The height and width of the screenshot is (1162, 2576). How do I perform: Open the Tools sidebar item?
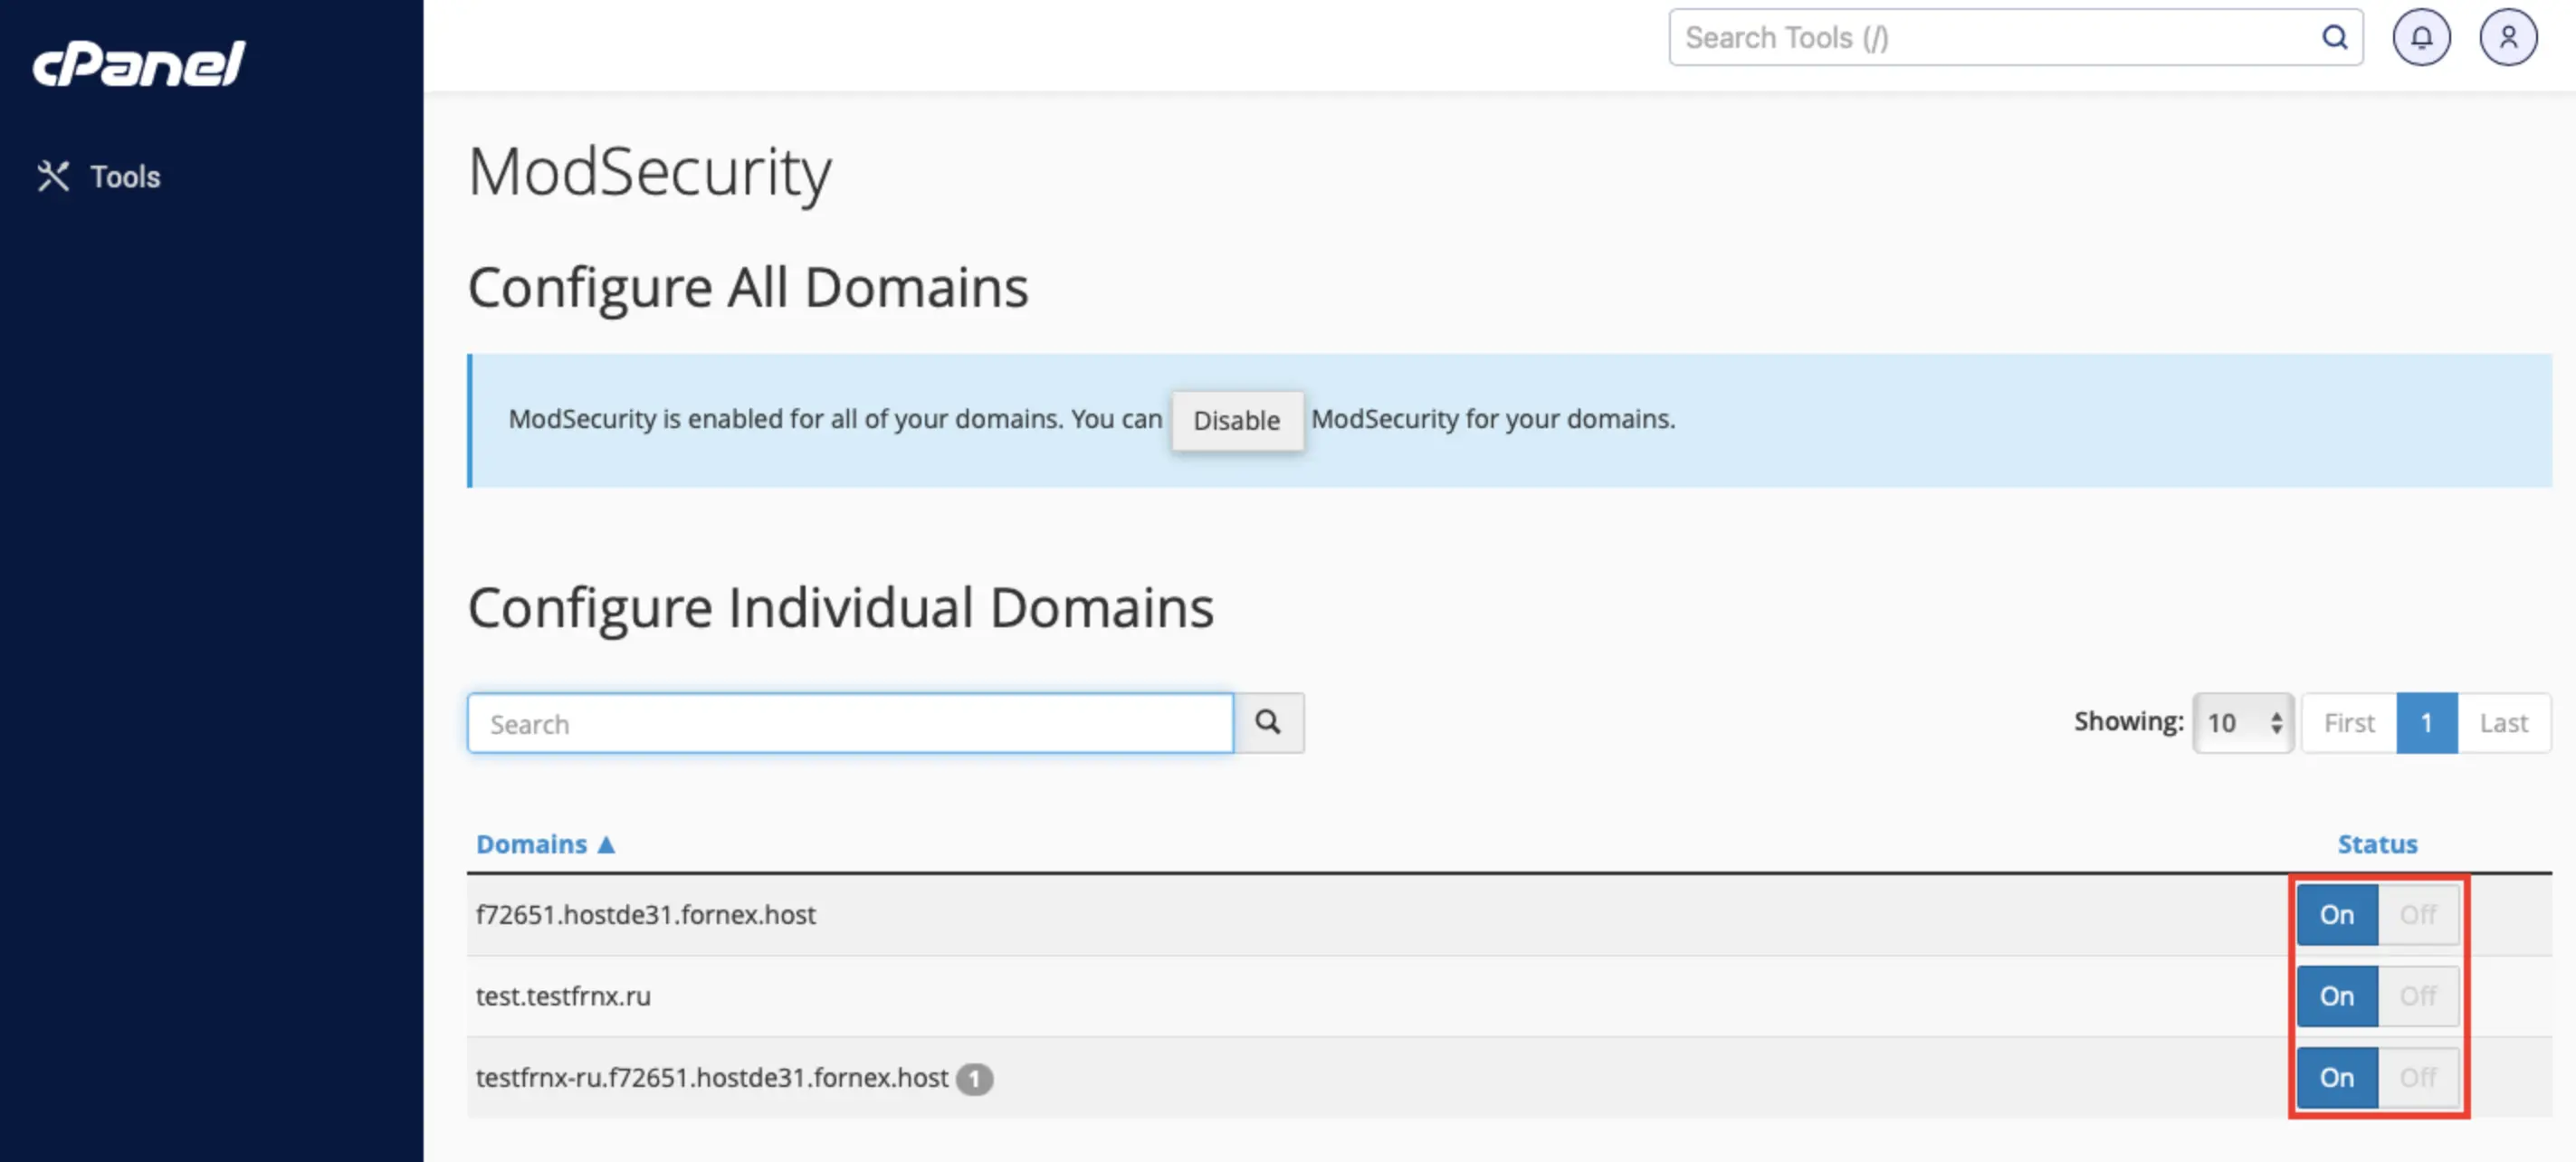click(98, 176)
